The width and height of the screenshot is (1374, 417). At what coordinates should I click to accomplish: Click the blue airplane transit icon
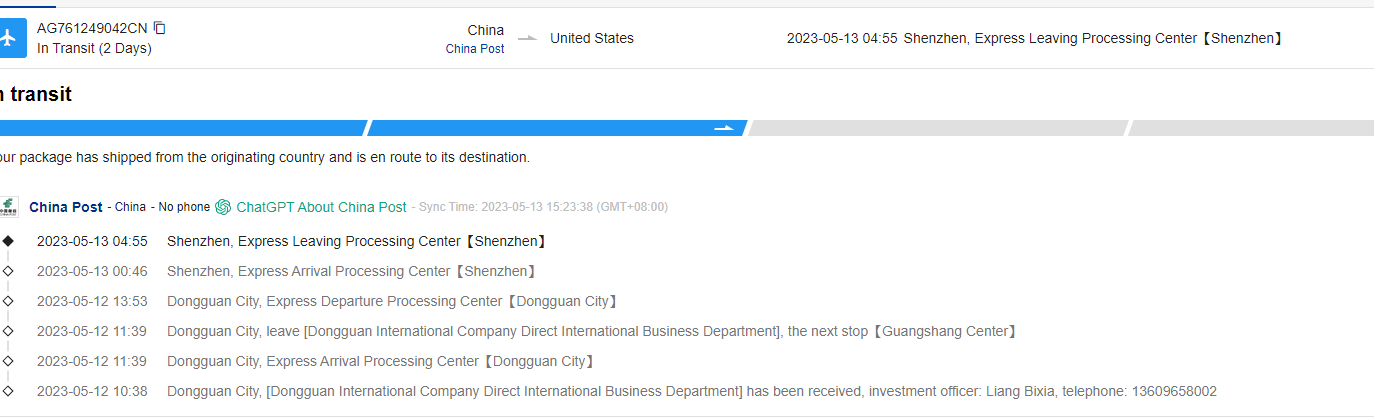(x=9, y=38)
